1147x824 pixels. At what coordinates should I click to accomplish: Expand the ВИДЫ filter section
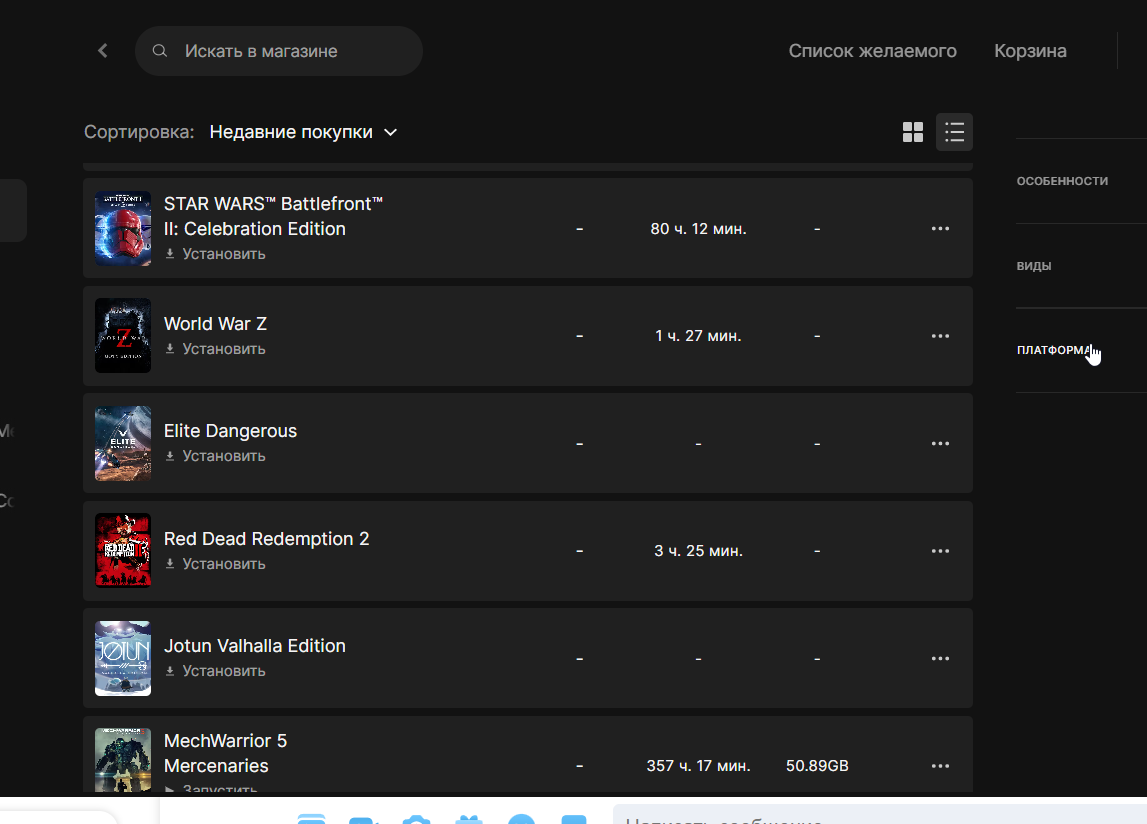pyautogui.click(x=1034, y=266)
